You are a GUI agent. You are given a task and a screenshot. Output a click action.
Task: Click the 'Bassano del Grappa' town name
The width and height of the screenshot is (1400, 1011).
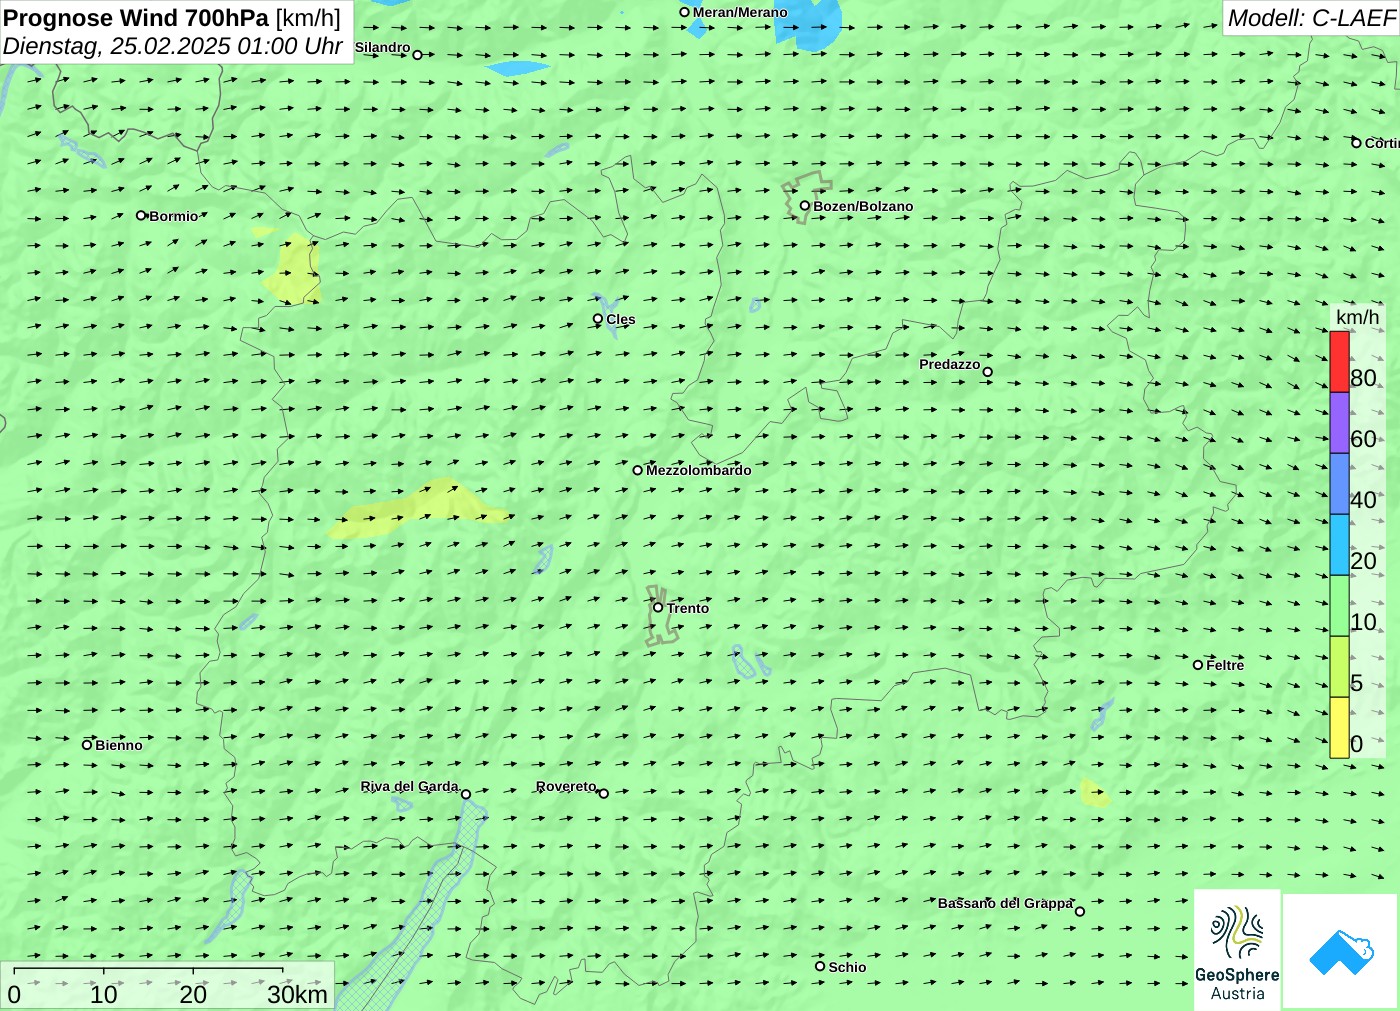(x=1005, y=903)
